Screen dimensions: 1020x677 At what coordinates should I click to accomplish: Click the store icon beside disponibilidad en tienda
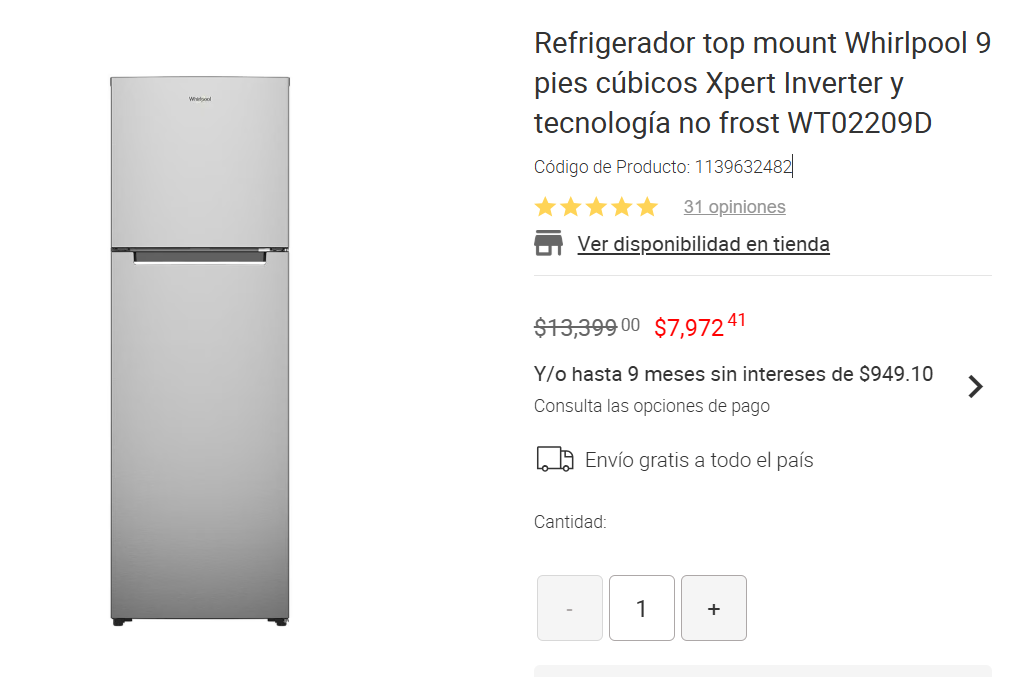point(548,243)
